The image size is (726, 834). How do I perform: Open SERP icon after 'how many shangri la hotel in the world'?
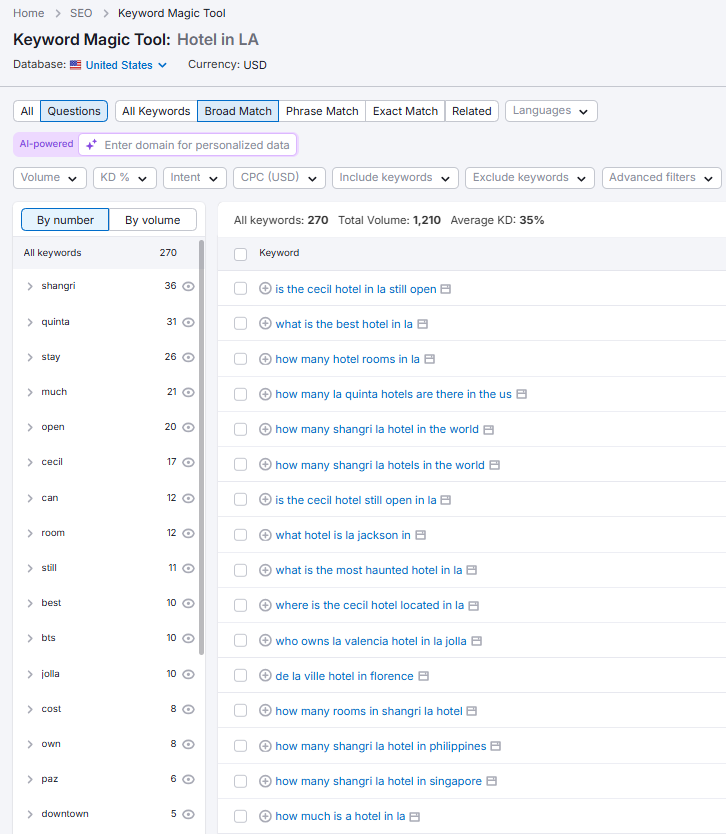488,429
